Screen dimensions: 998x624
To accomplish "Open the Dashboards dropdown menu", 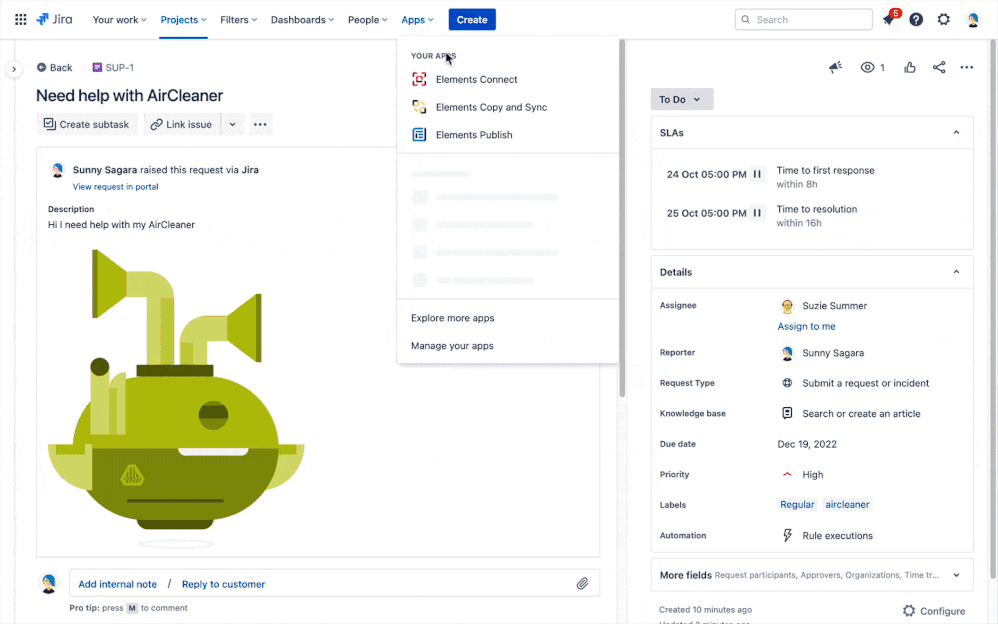I will [x=302, y=20].
